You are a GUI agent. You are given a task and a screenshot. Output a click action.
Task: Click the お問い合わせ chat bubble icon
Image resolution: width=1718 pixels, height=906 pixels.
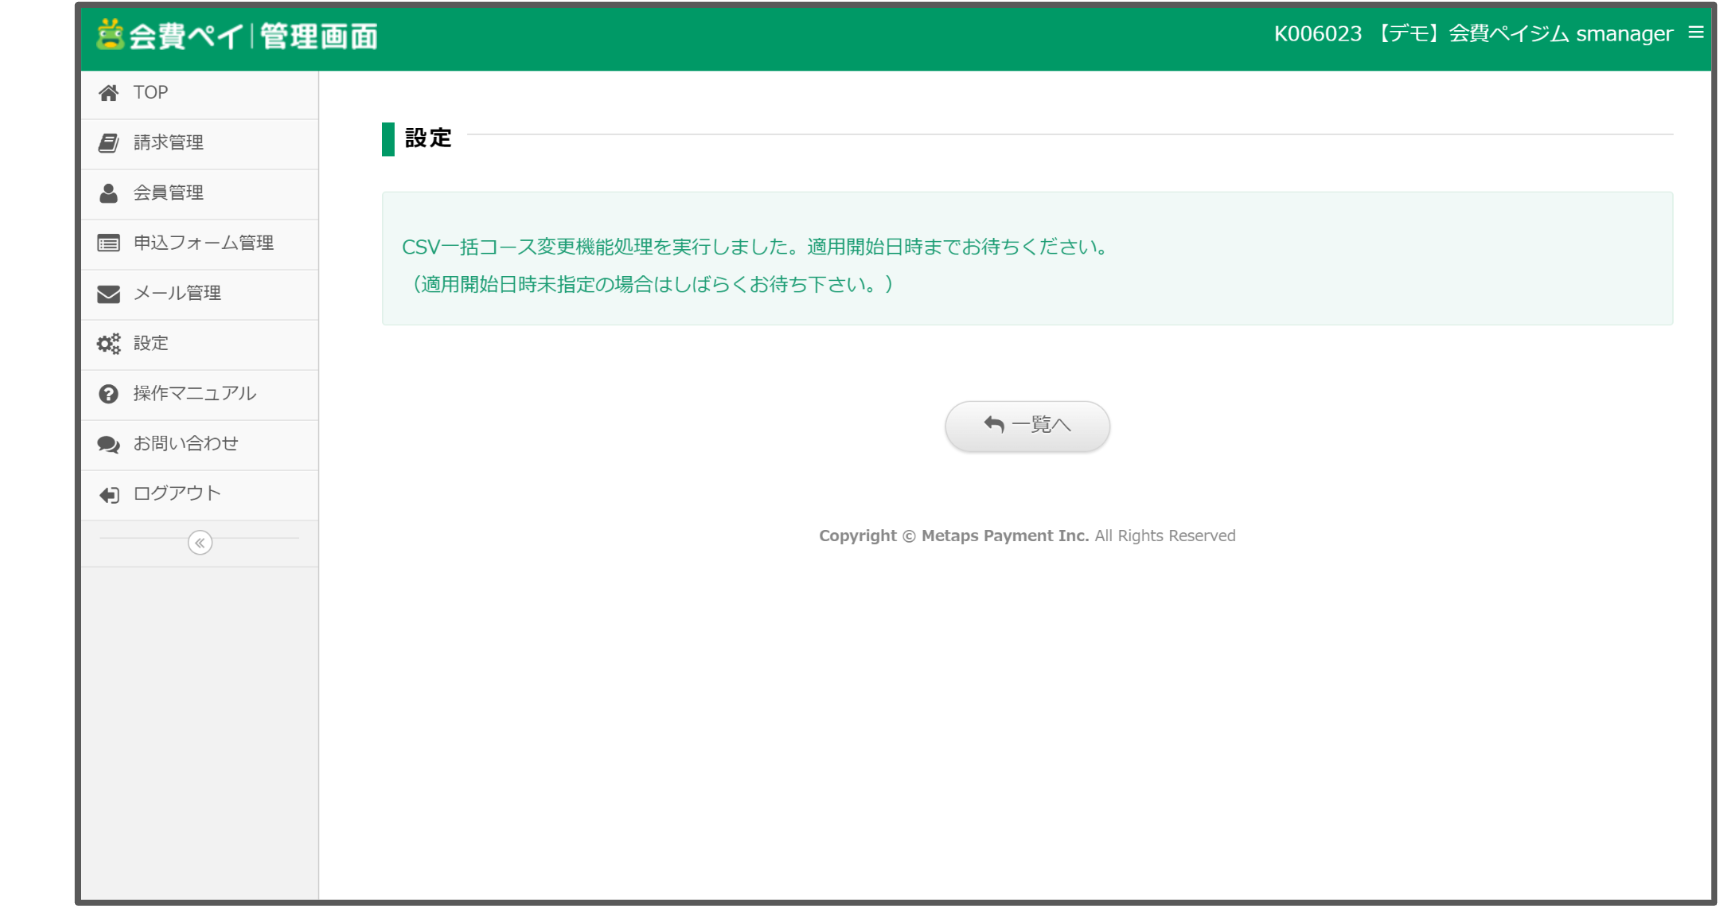click(108, 443)
